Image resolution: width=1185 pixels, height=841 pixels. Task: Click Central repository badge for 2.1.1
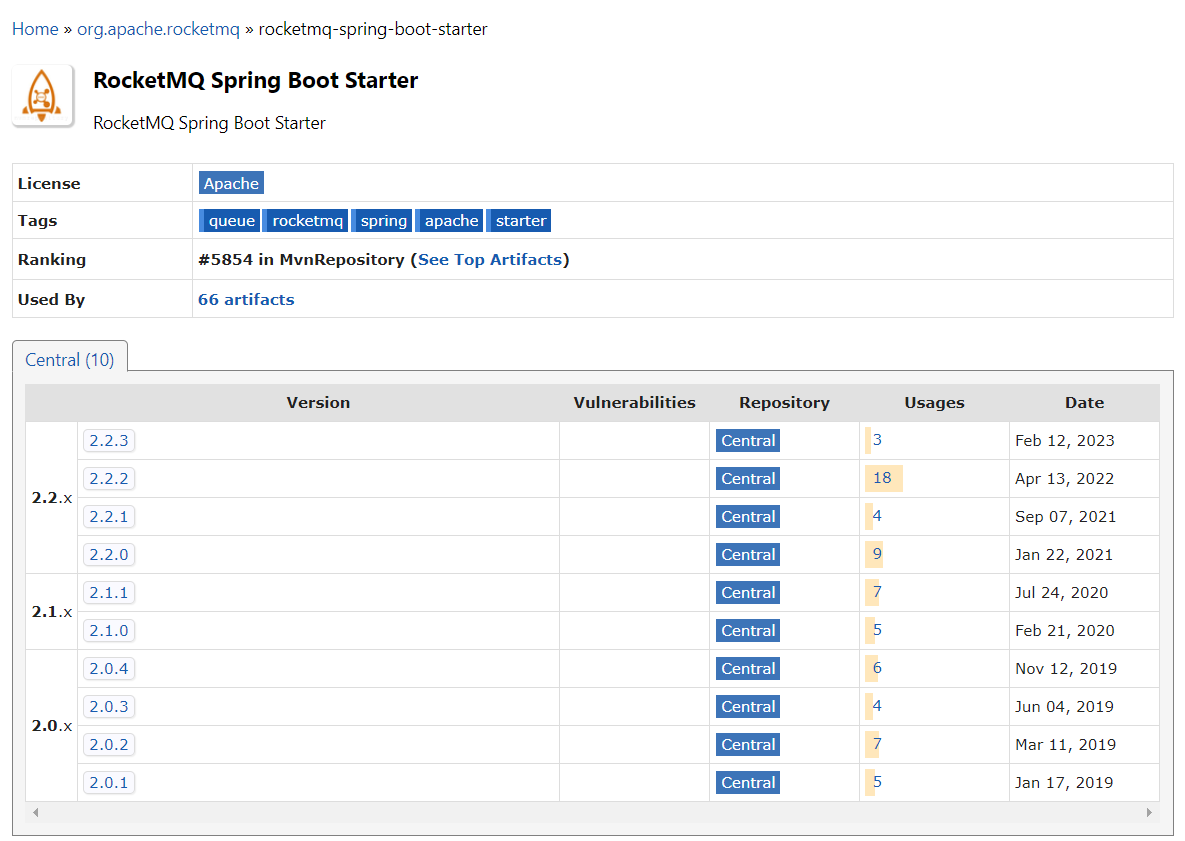pyautogui.click(x=747, y=592)
